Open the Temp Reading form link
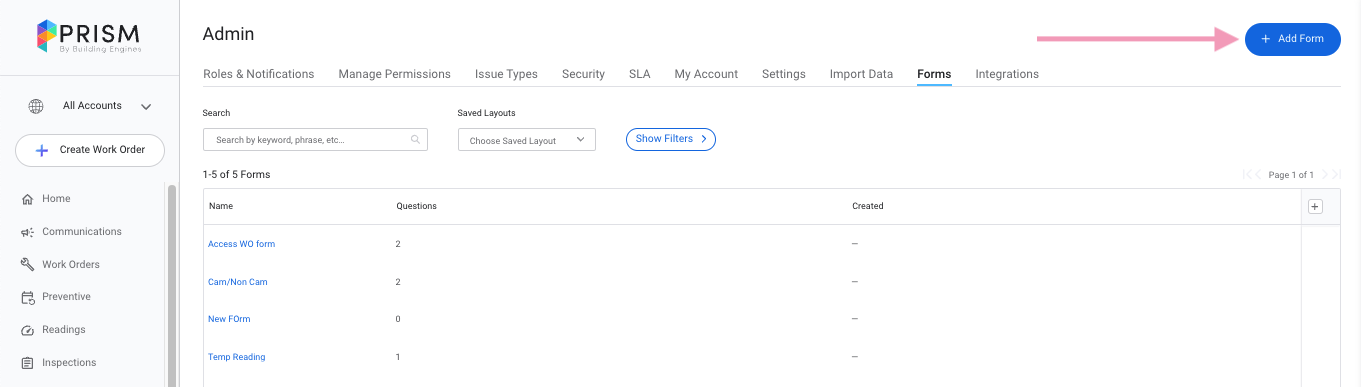Viewport: 1361px width, 387px height. [236, 357]
